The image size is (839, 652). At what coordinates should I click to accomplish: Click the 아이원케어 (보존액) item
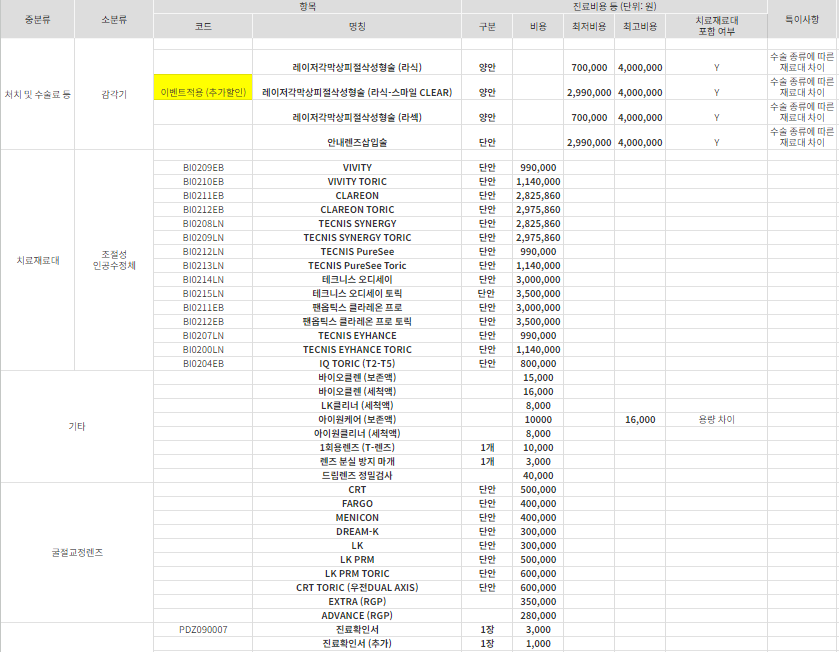pos(357,419)
